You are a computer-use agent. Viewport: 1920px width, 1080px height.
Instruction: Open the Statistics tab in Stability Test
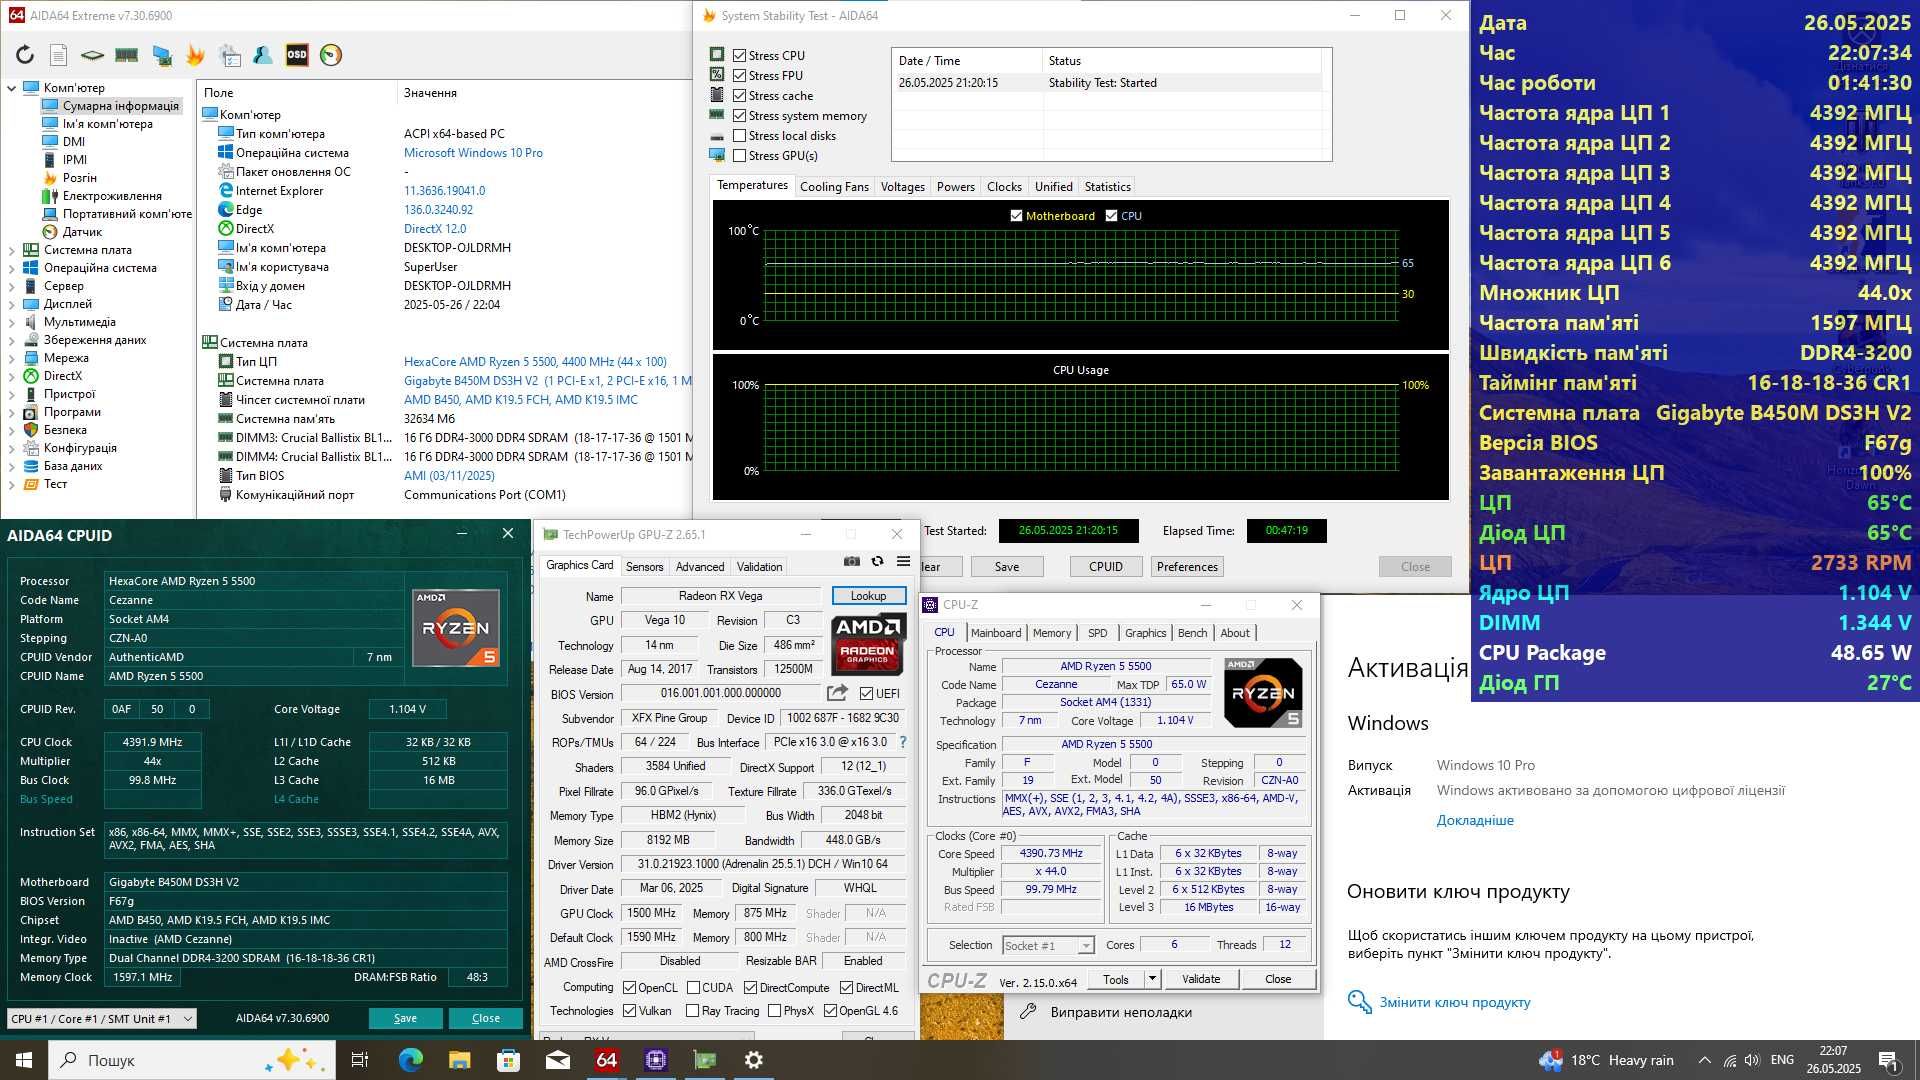1107,187
